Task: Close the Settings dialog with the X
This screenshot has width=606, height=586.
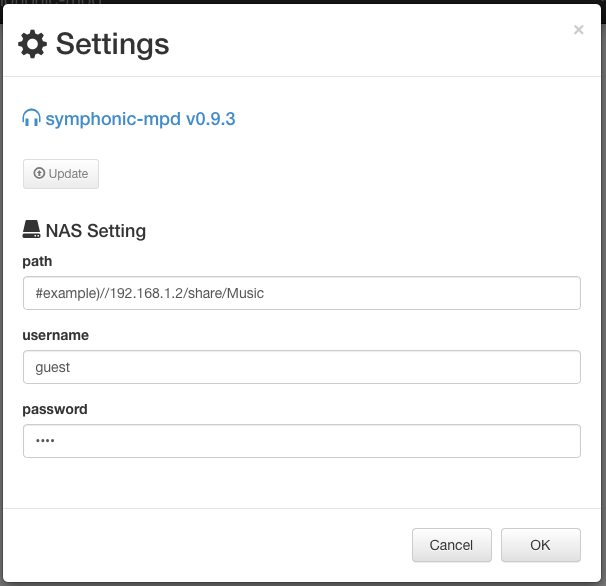Action: click(x=578, y=30)
